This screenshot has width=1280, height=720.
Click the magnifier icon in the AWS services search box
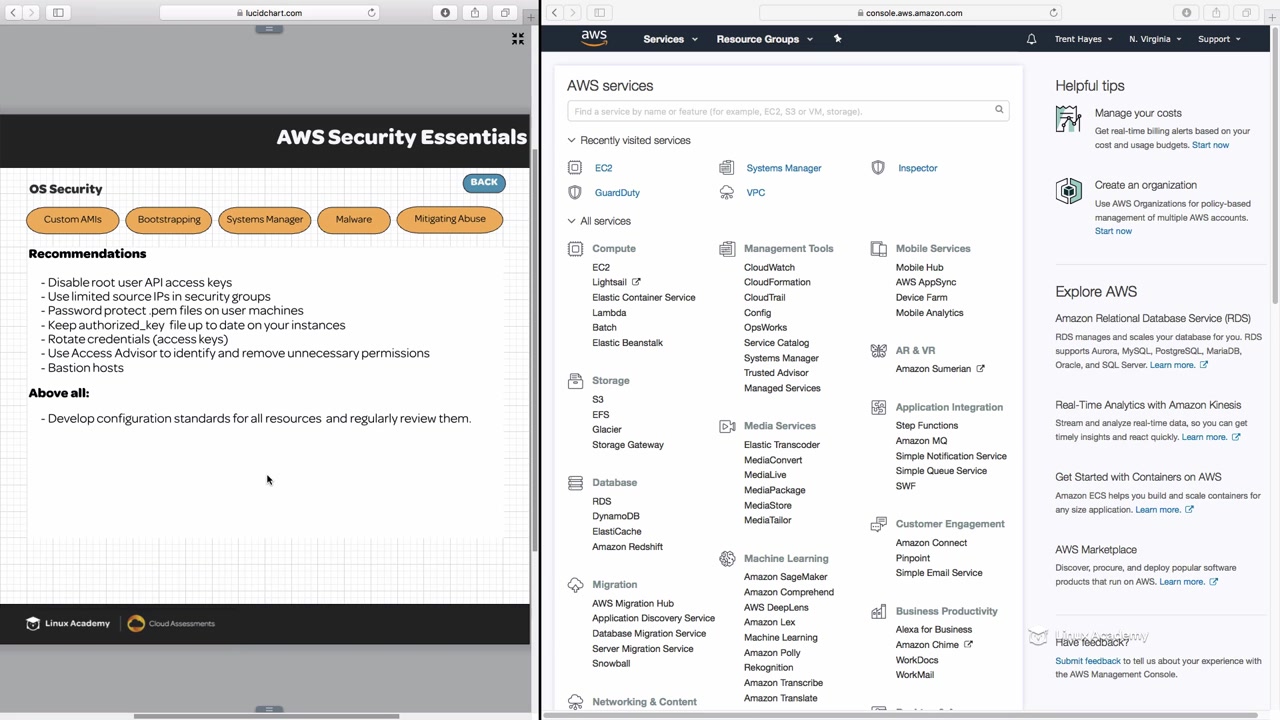click(x=998, y=110)
